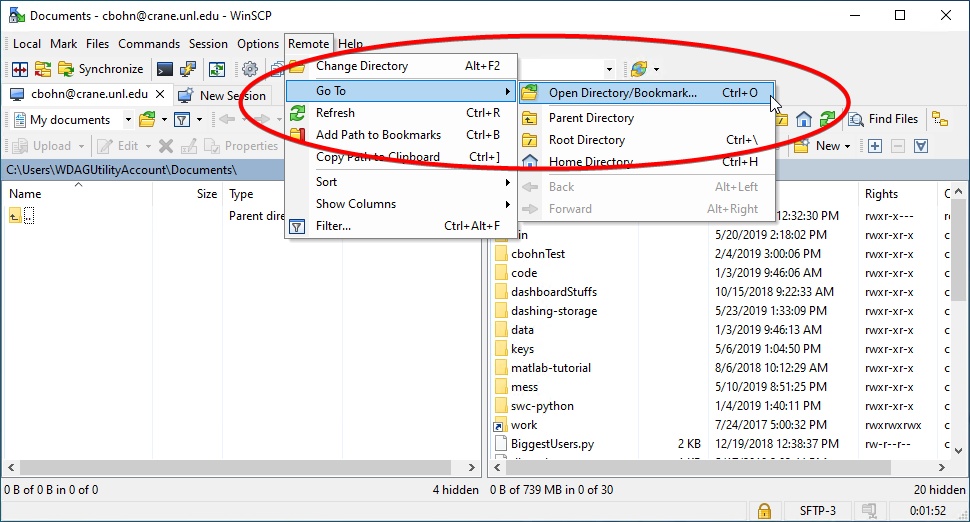
Task: Select the cbohnTest folder
Action: [x=538, y=254]
